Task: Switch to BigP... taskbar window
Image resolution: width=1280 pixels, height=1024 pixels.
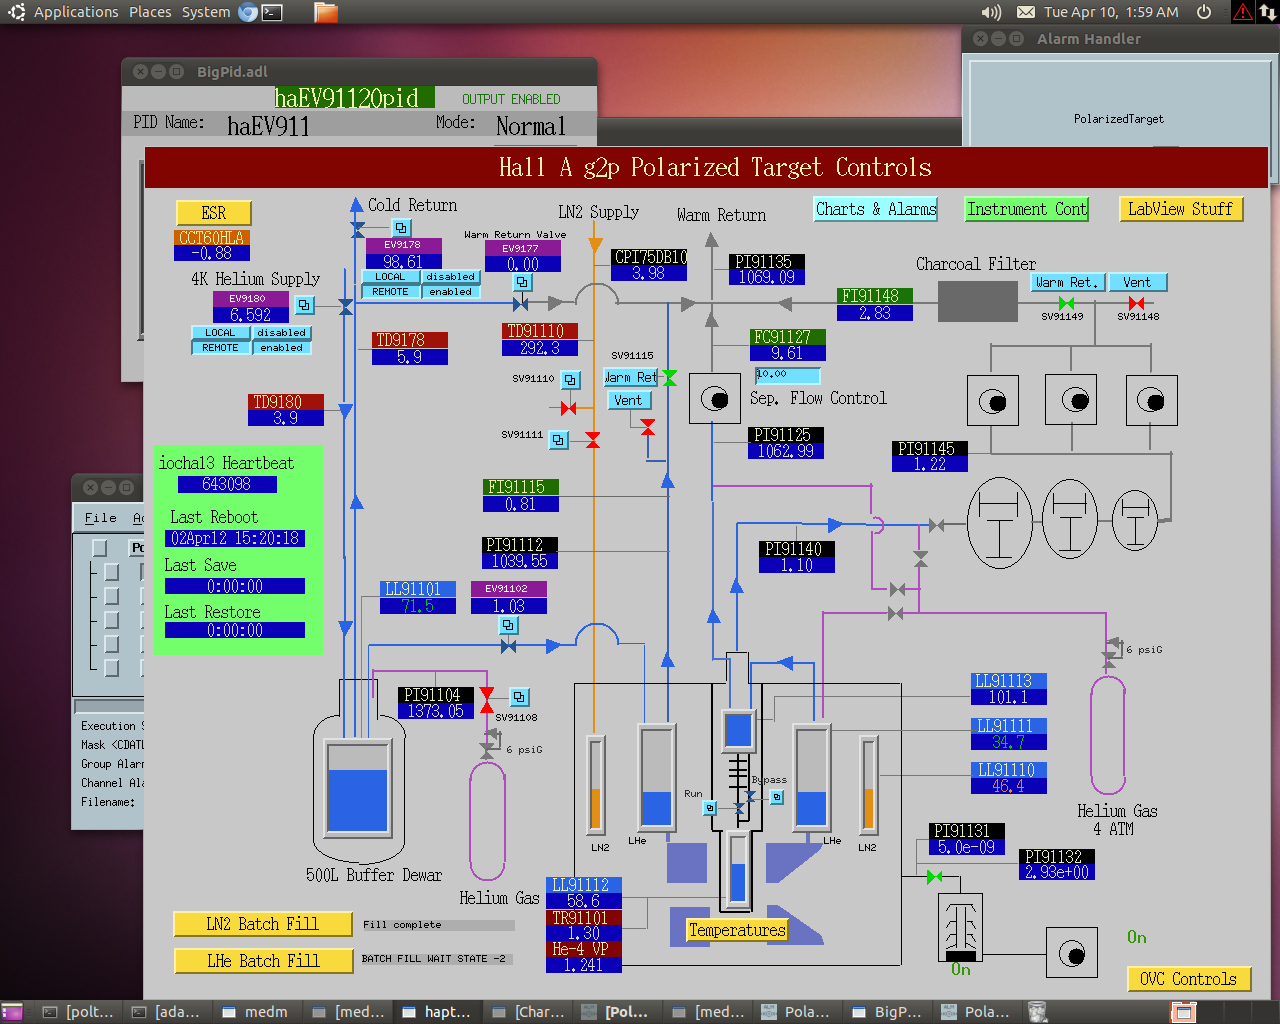Action: coord(886,1012)
